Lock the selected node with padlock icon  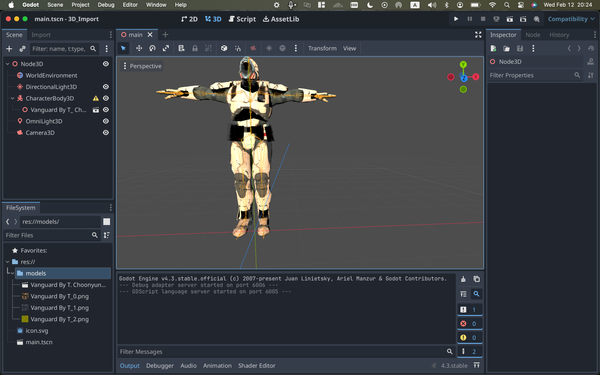tap(195, 48)
